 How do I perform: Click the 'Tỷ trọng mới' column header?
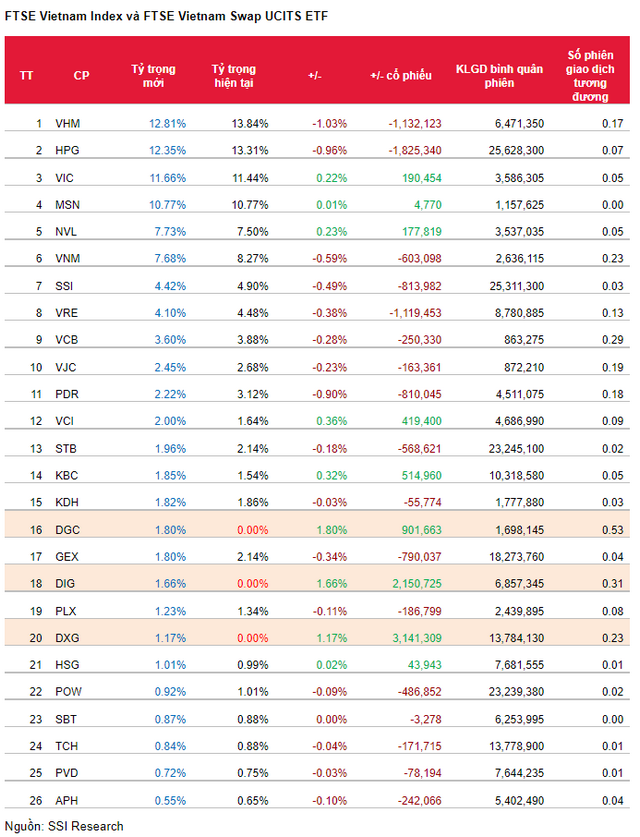click(153, 76)
